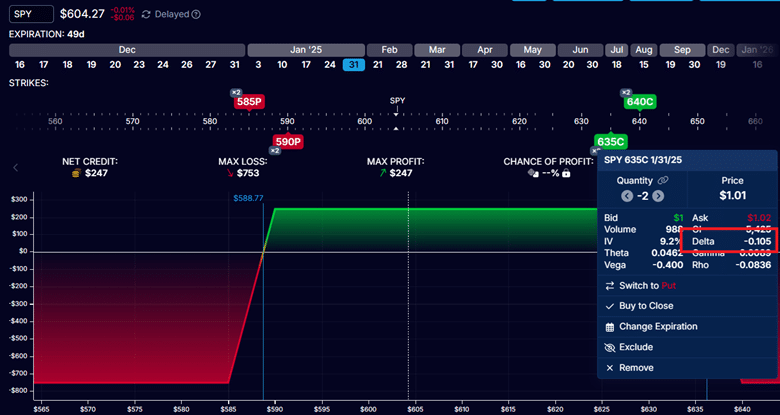Select the 635C strike marker
This screenshot has width=780, height=415.
click(610, 142)
